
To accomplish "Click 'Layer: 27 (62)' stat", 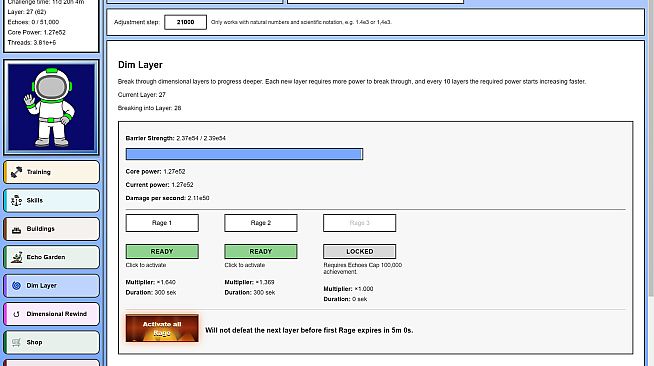I will [27, 12].
